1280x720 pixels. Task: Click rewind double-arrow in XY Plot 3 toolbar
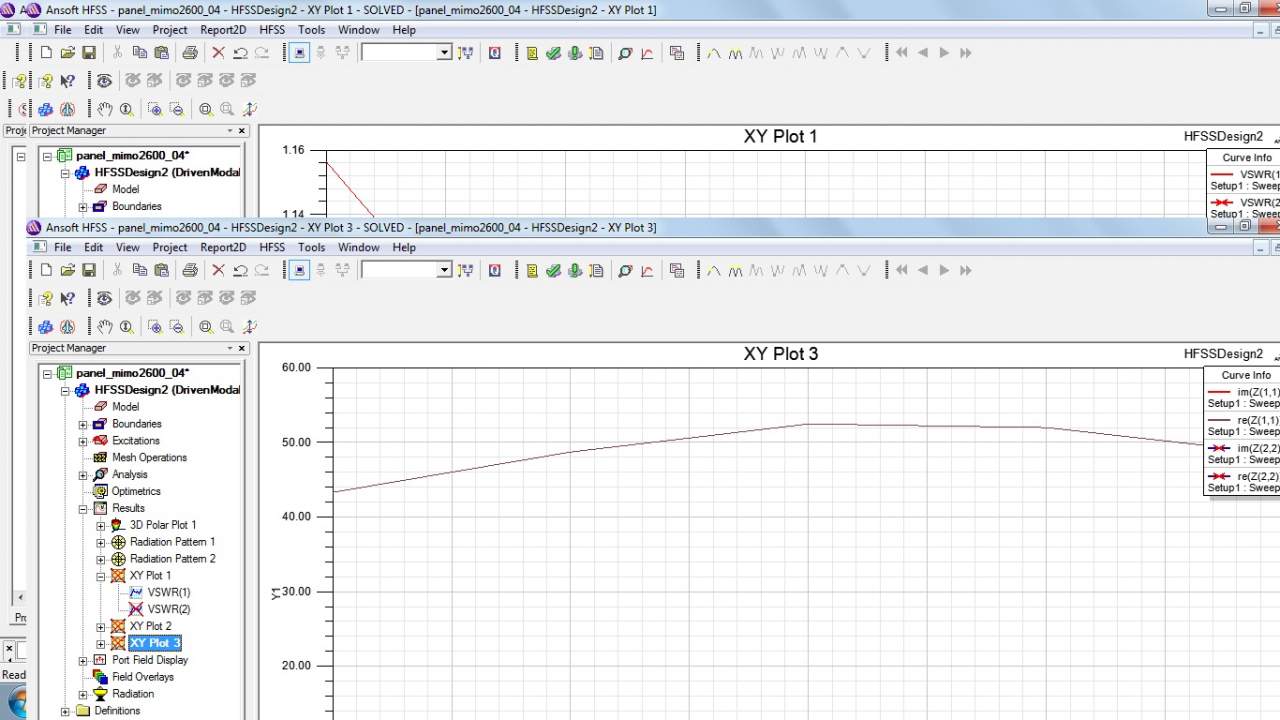point(901,270)
